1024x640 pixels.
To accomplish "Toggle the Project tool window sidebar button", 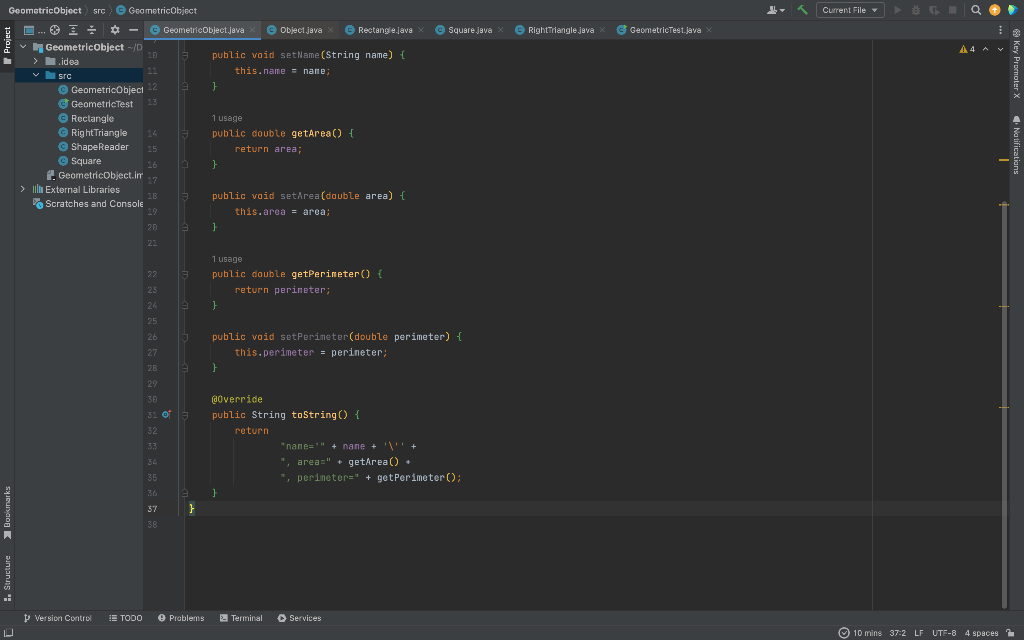I will (x=7, y=45).
